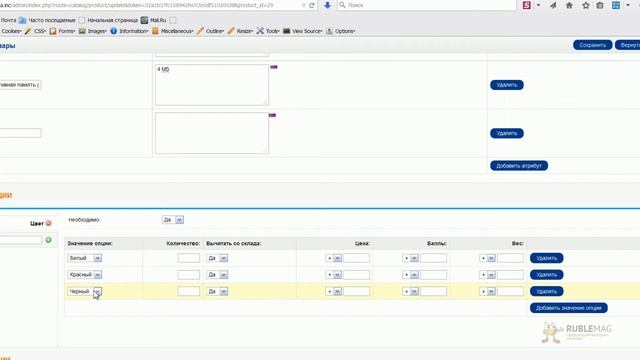Open weight prefix dropdown in Черный row
Image resolution: width=640 pixels, height=360 pixels.
pos(488,291)
